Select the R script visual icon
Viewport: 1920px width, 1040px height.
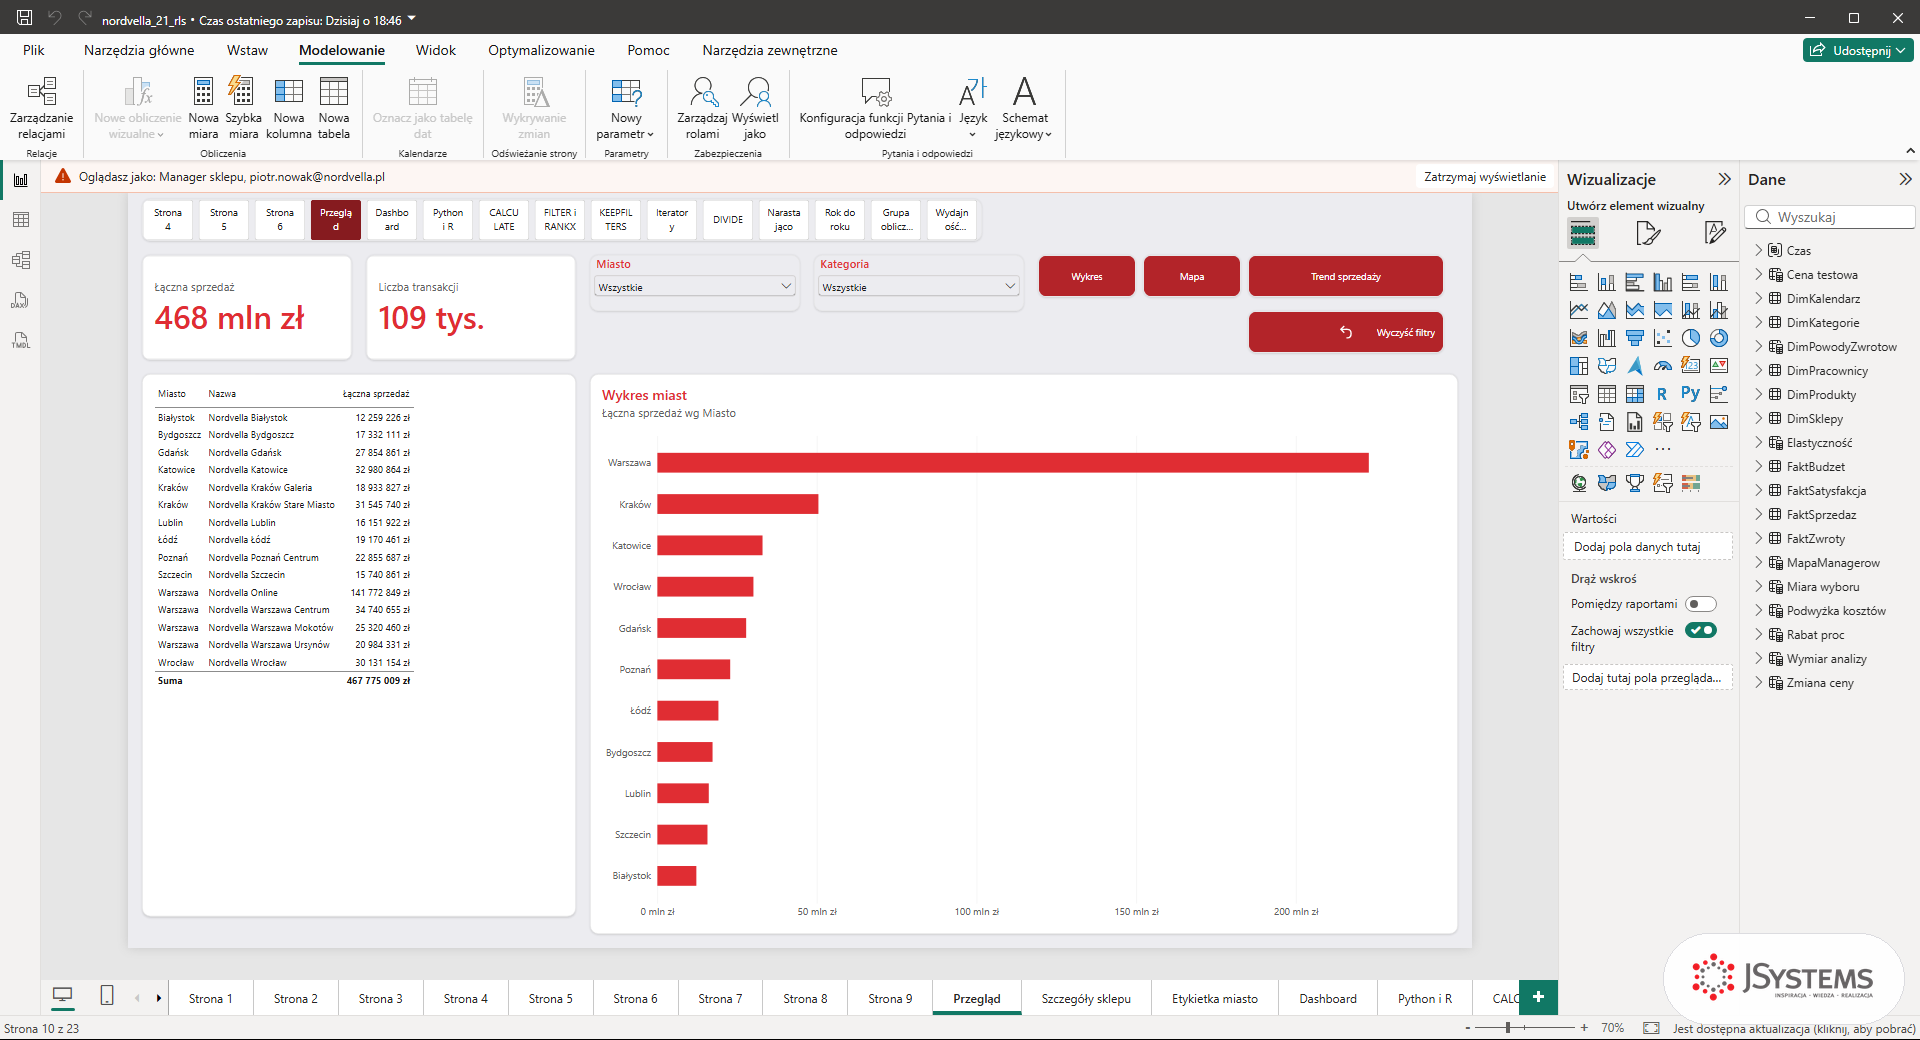1662,394
